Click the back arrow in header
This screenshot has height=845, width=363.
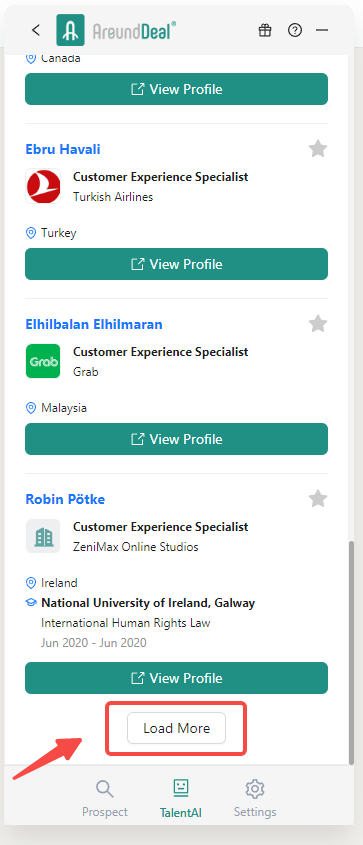36,30
